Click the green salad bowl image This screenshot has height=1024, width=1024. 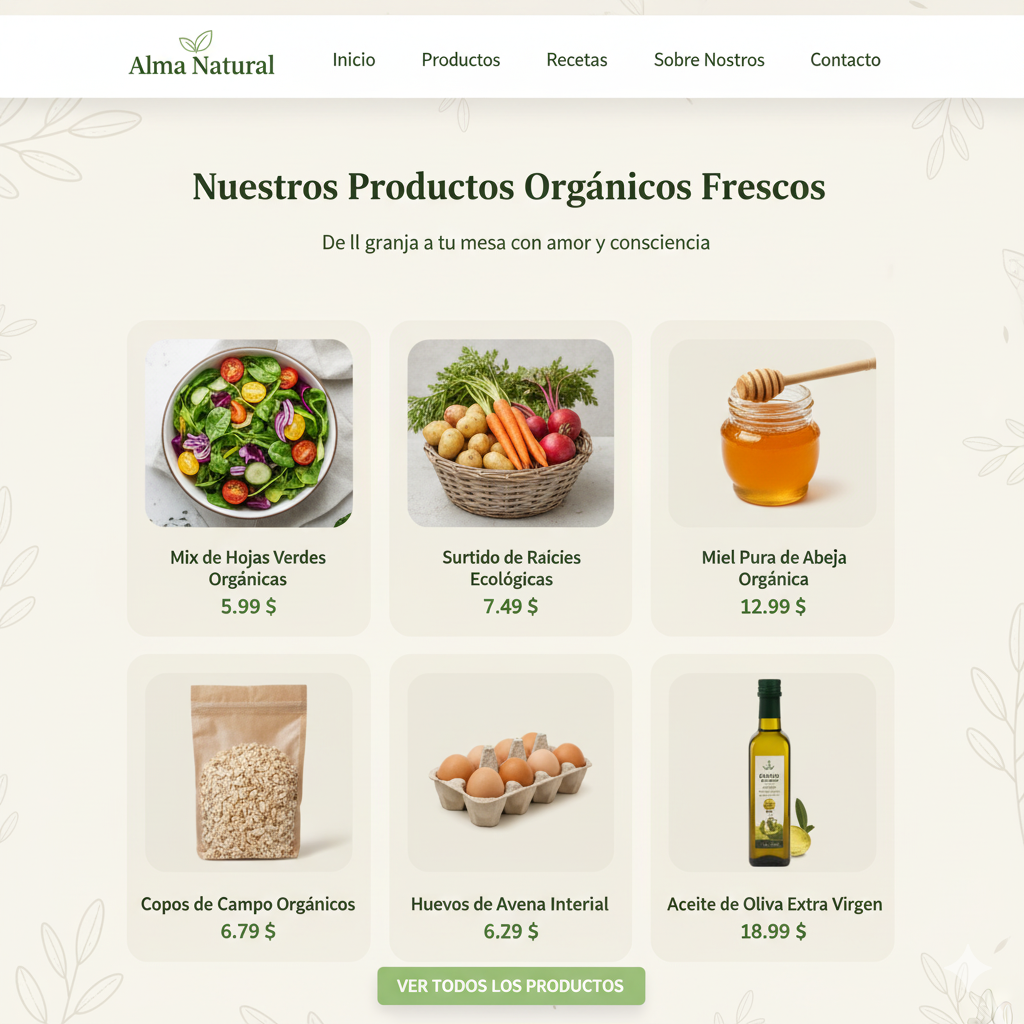point(249,433)
